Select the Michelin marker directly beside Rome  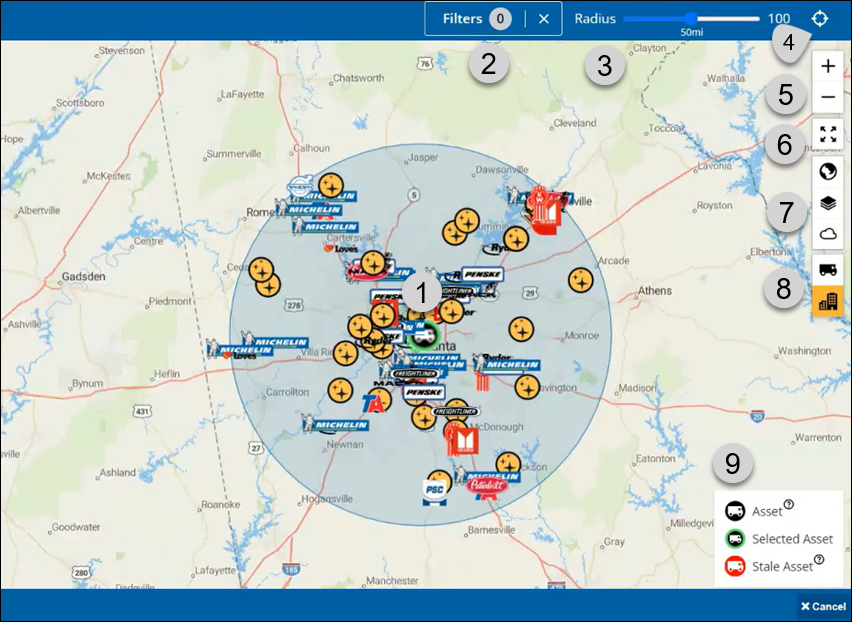[x=309, y=209]
